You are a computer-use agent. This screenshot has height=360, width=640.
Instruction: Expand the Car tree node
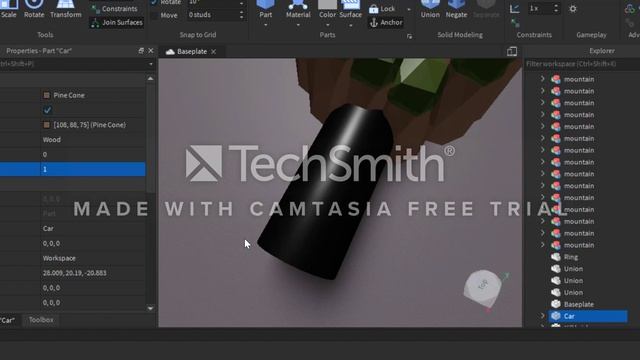click(x=542, y=316)
